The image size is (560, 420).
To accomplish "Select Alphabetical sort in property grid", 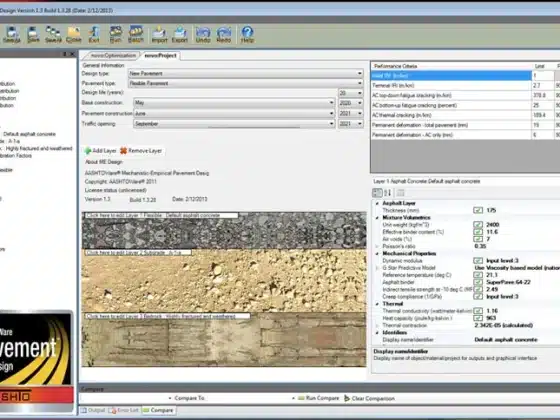I will (388, 193).
